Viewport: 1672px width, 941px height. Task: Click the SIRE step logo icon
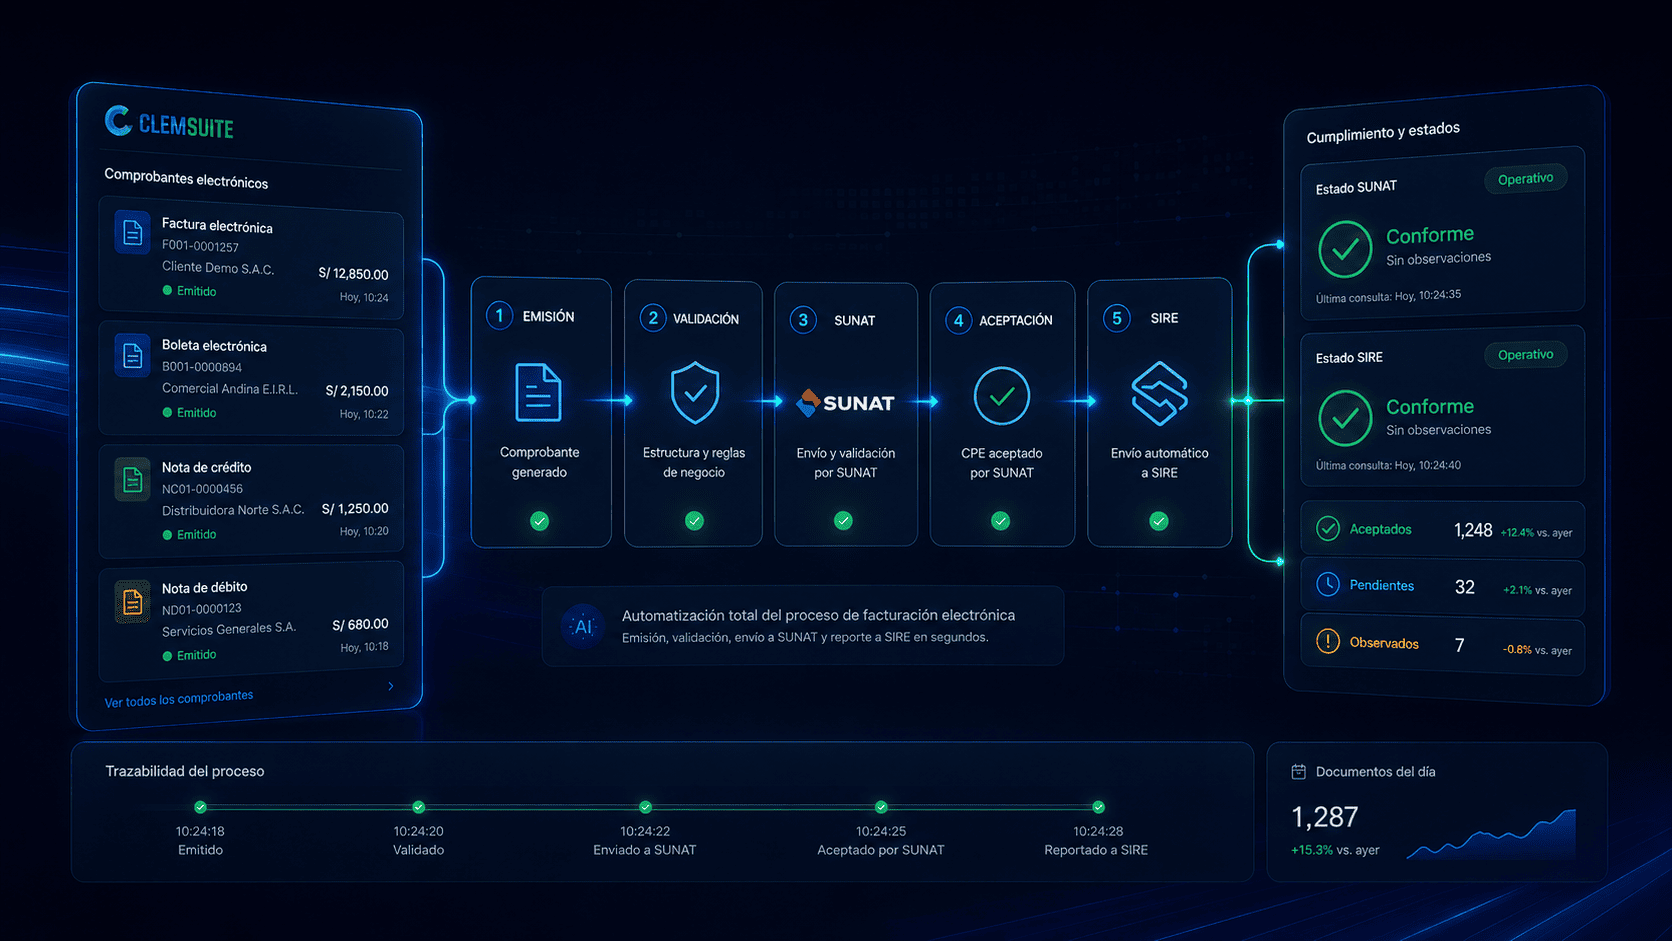(x=1159, y=393)
